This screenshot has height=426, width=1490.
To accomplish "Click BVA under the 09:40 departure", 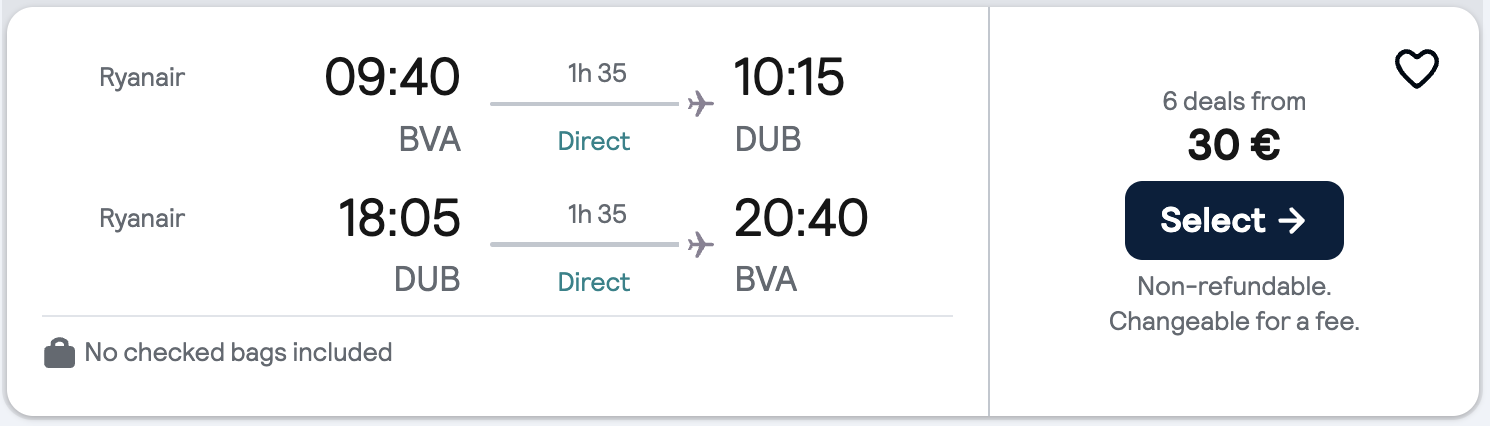I will [429, 139].
